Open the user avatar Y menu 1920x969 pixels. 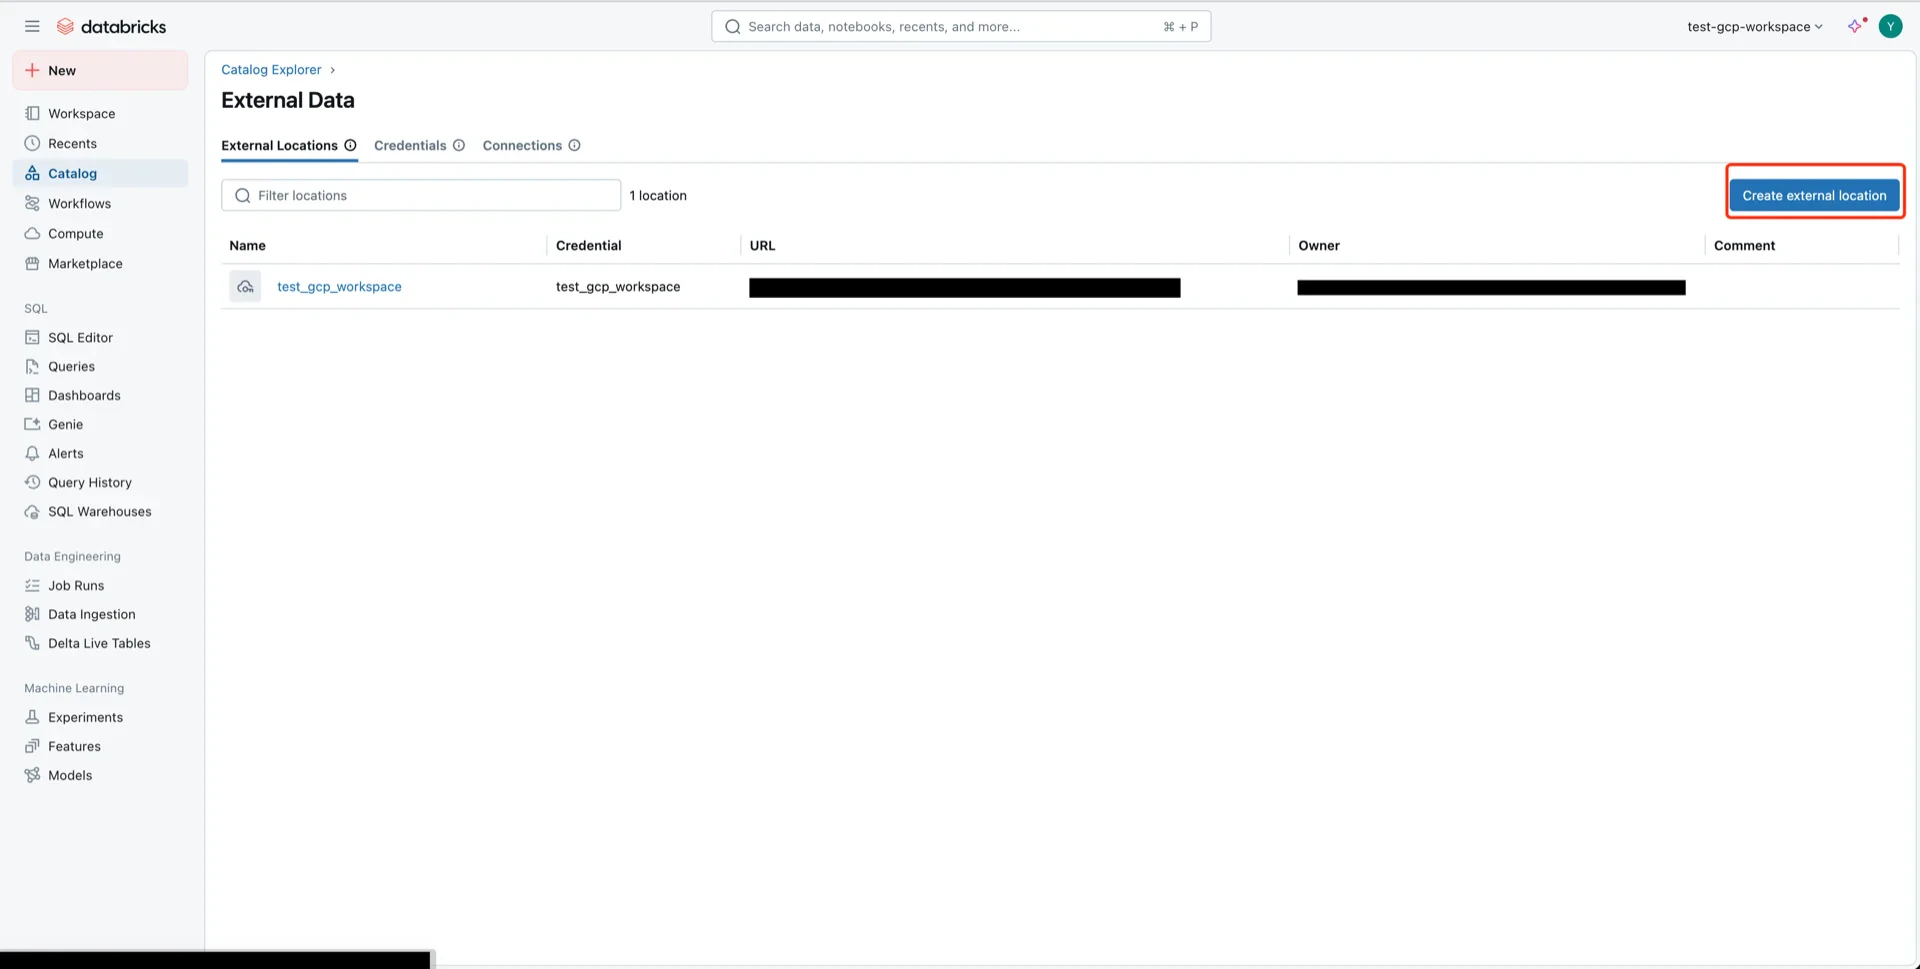(1890, 27)
